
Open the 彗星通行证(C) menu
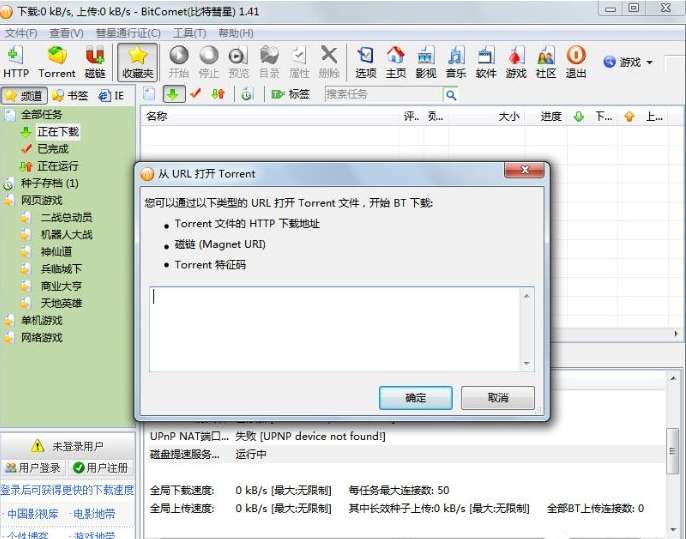(x=128, y=33)
